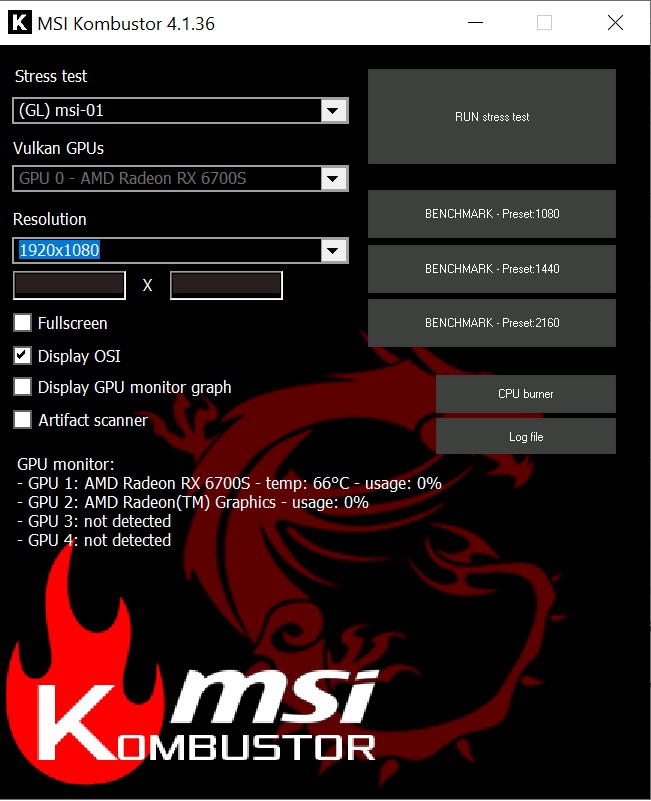
Task: Click the 'GPU 3: not detected' text
Action: (94, 521)
